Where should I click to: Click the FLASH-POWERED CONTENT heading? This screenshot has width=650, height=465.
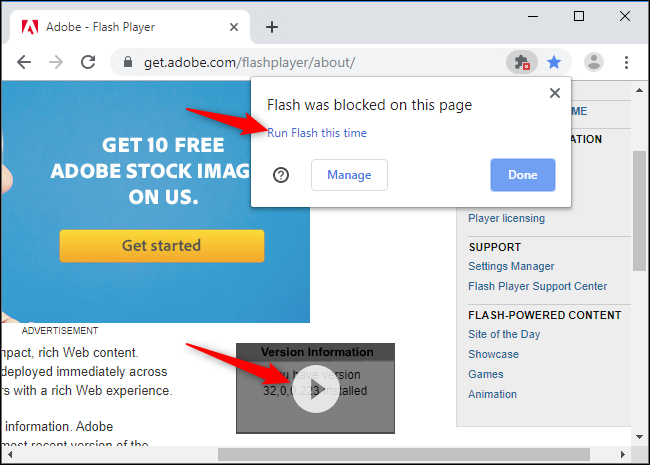(545, 315)
